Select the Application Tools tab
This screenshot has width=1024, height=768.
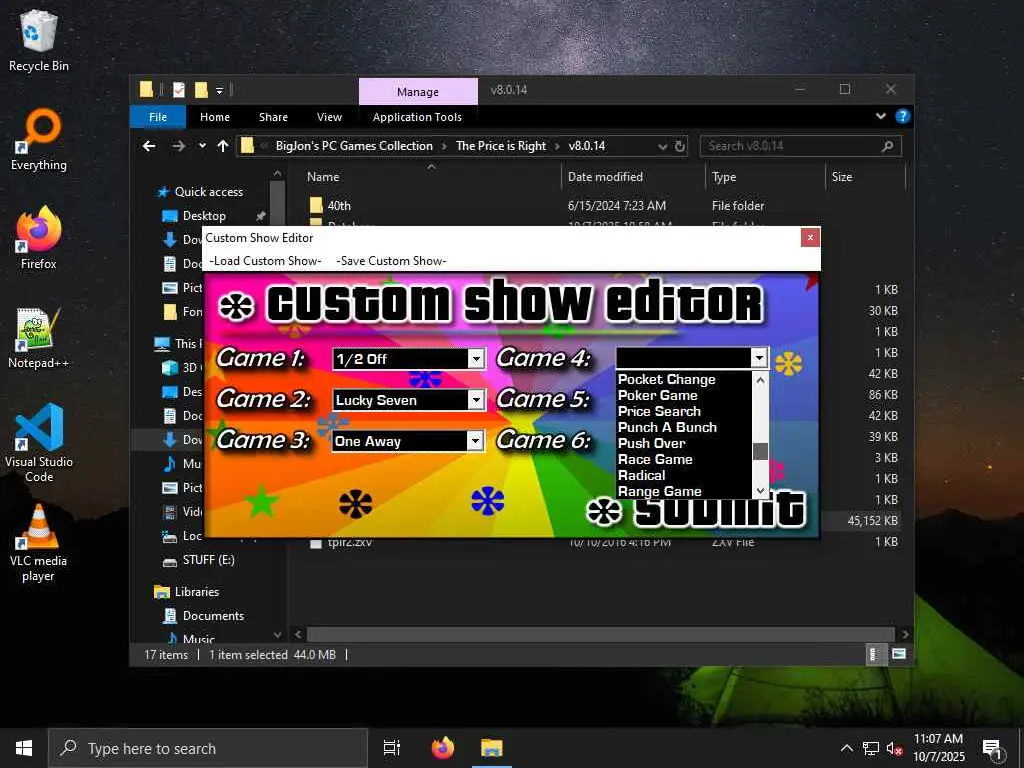(x=417, y=117)
